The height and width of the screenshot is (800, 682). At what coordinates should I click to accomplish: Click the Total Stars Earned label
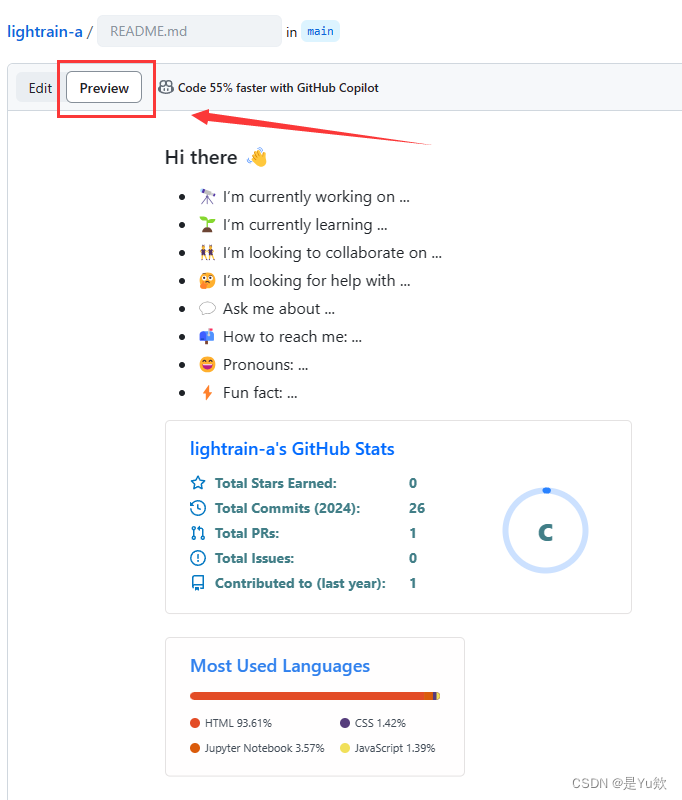[x=276, y=483]
